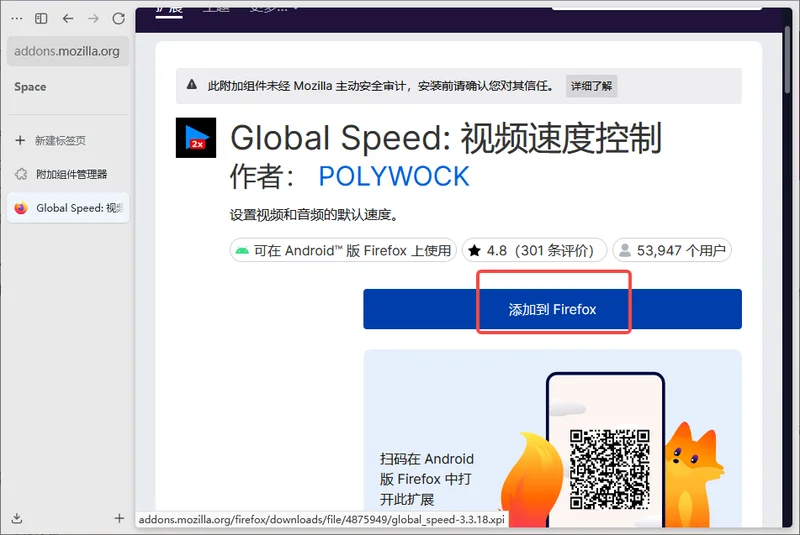Click the 53,947 个用户 badge
Viewport: 800px width, 535px height.
pos(672,250)
